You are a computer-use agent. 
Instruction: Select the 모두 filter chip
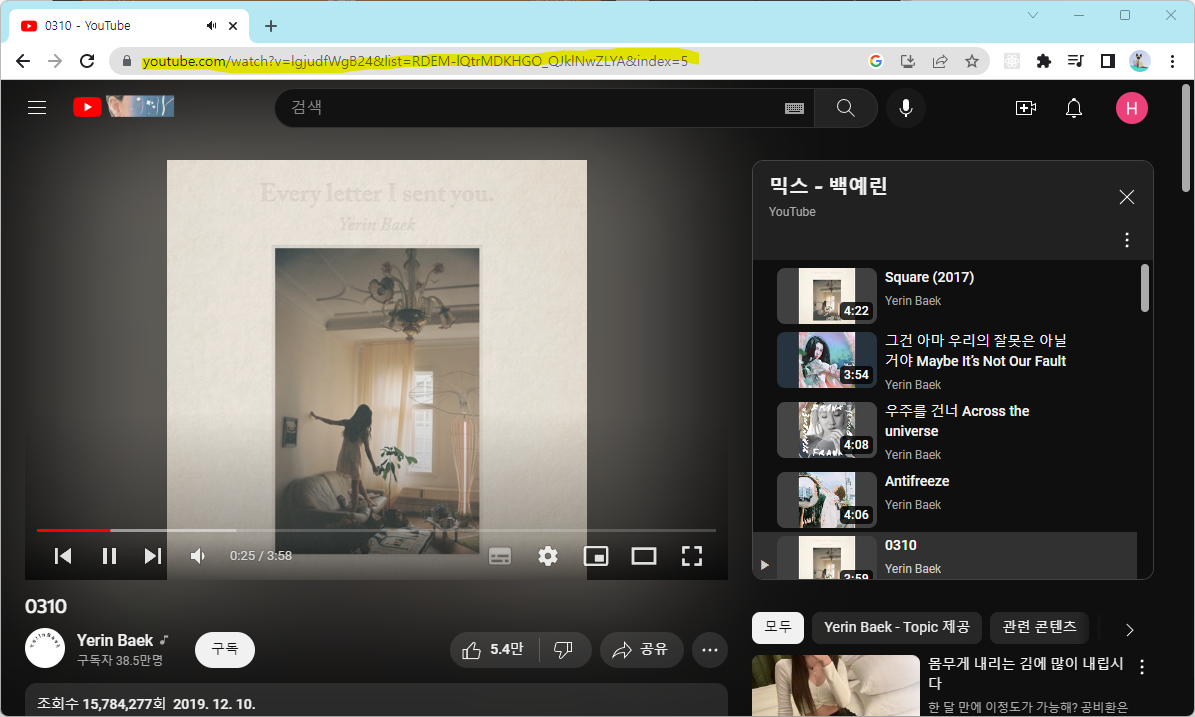tap(777, 627)
